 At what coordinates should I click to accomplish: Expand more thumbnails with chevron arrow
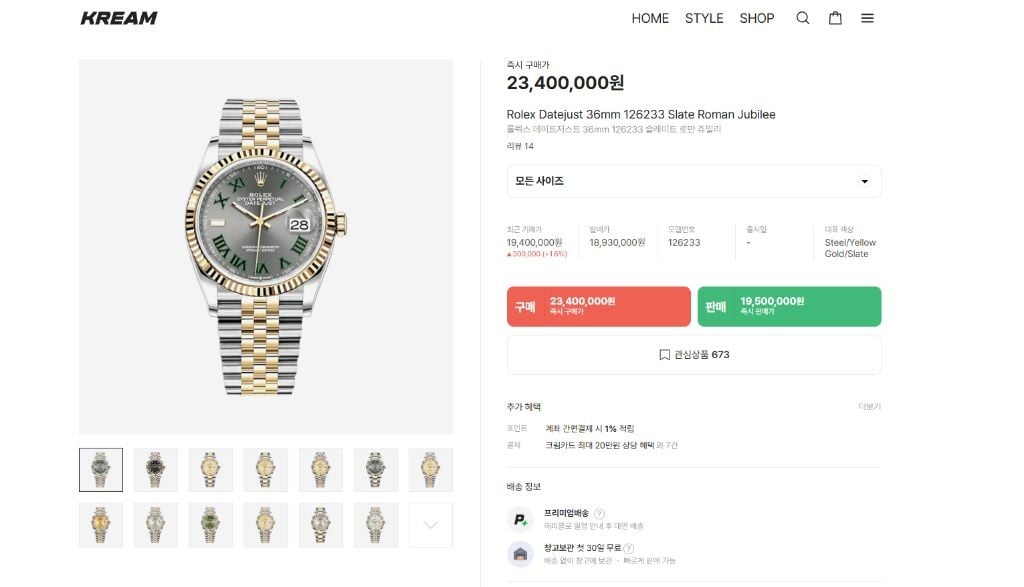tap(431, 525)
